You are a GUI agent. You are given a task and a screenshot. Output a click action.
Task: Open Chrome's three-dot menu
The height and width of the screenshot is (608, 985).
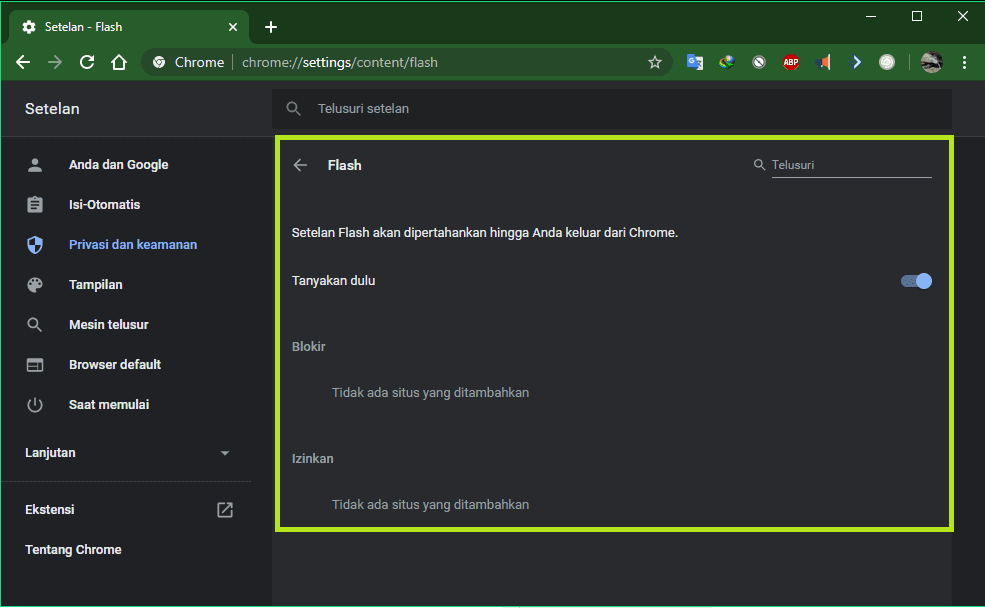[x=964, y=62]
